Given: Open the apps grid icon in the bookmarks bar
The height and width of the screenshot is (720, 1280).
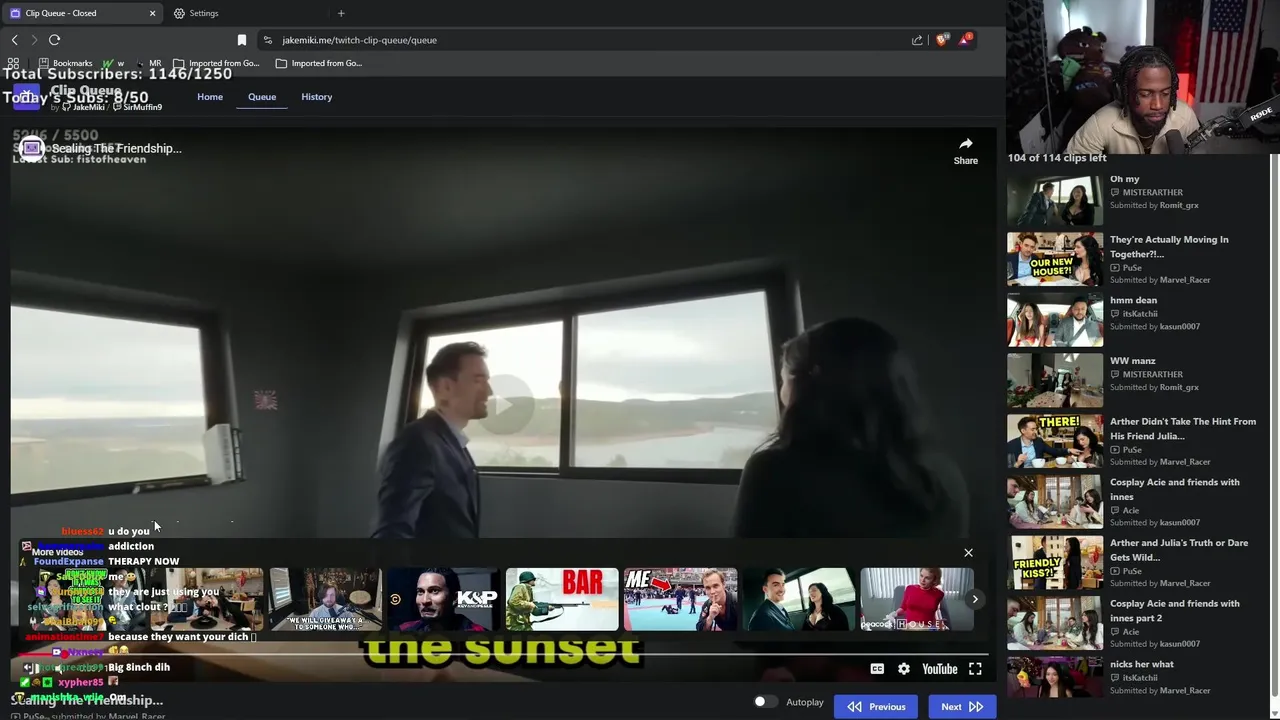Looking at the screenshot, I should [13, 63].
